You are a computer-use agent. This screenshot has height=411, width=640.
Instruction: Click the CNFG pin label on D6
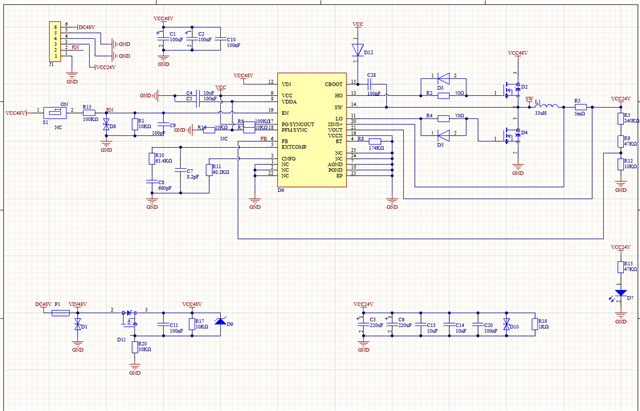pos(289,158)
